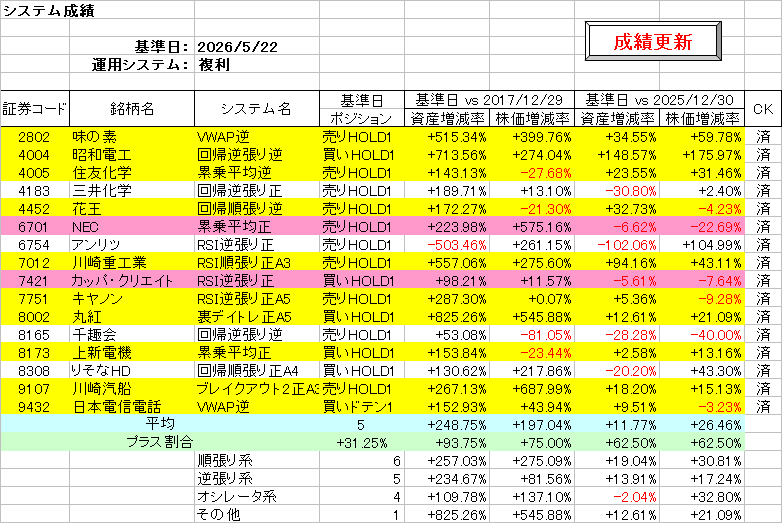This screenshot has width=782, height=523.
Task: Select the 三井化学 name cell
Action: pos(132,190)
